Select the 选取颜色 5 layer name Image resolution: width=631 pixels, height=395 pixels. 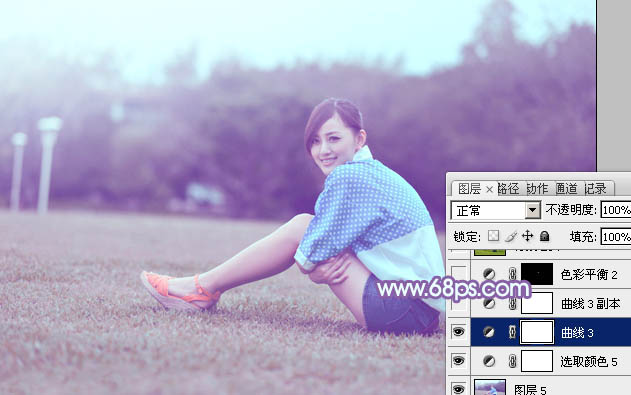[589, 362]
